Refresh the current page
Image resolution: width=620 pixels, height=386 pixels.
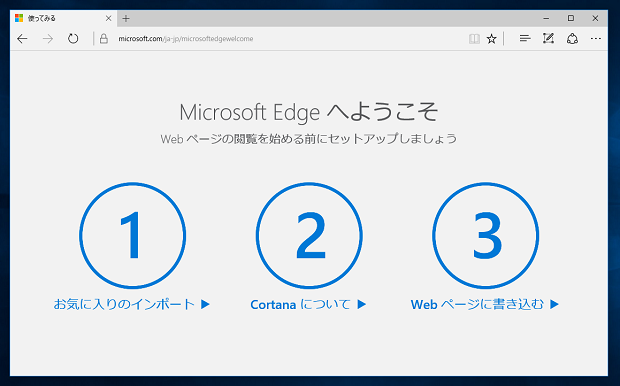73,39
